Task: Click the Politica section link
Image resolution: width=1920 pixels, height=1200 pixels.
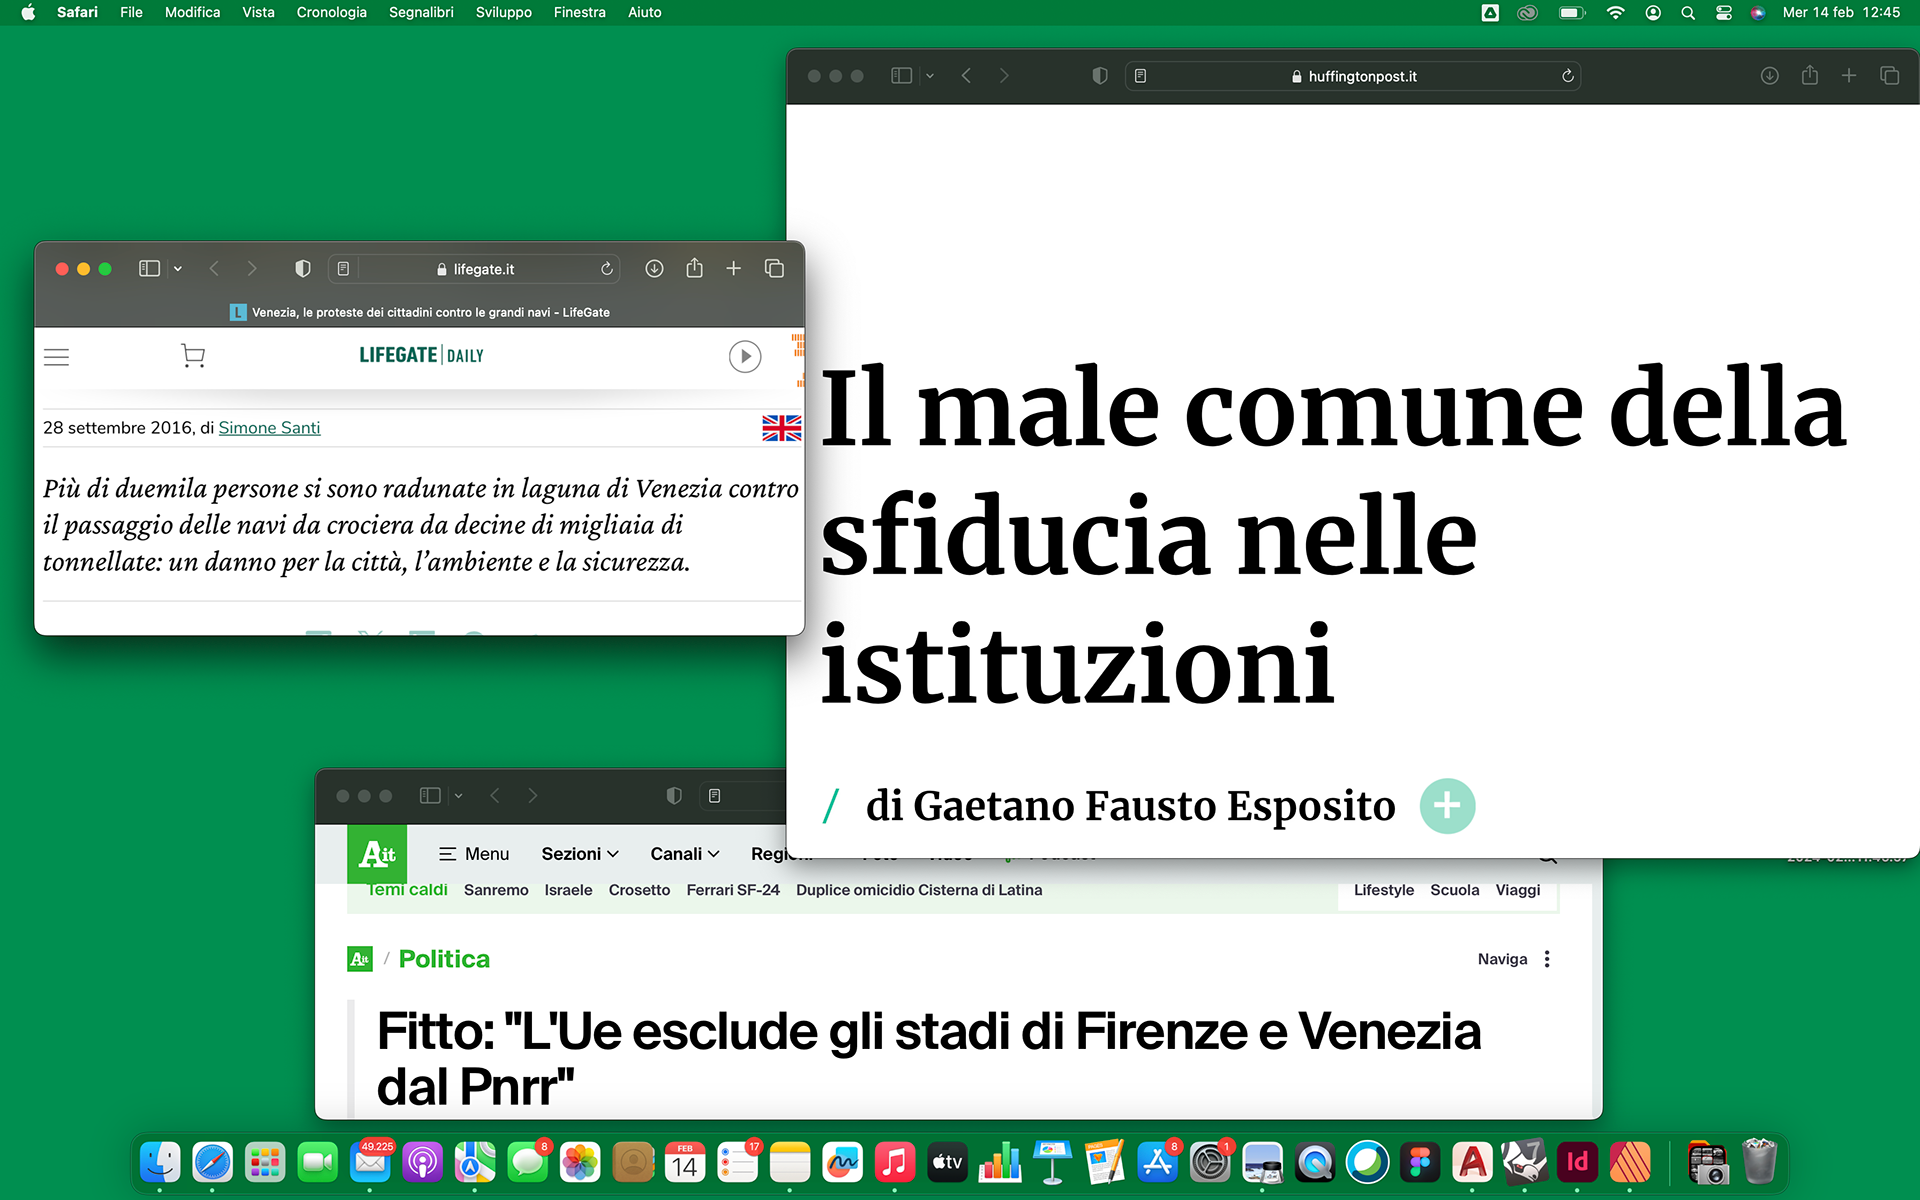Action: point(444,959)
